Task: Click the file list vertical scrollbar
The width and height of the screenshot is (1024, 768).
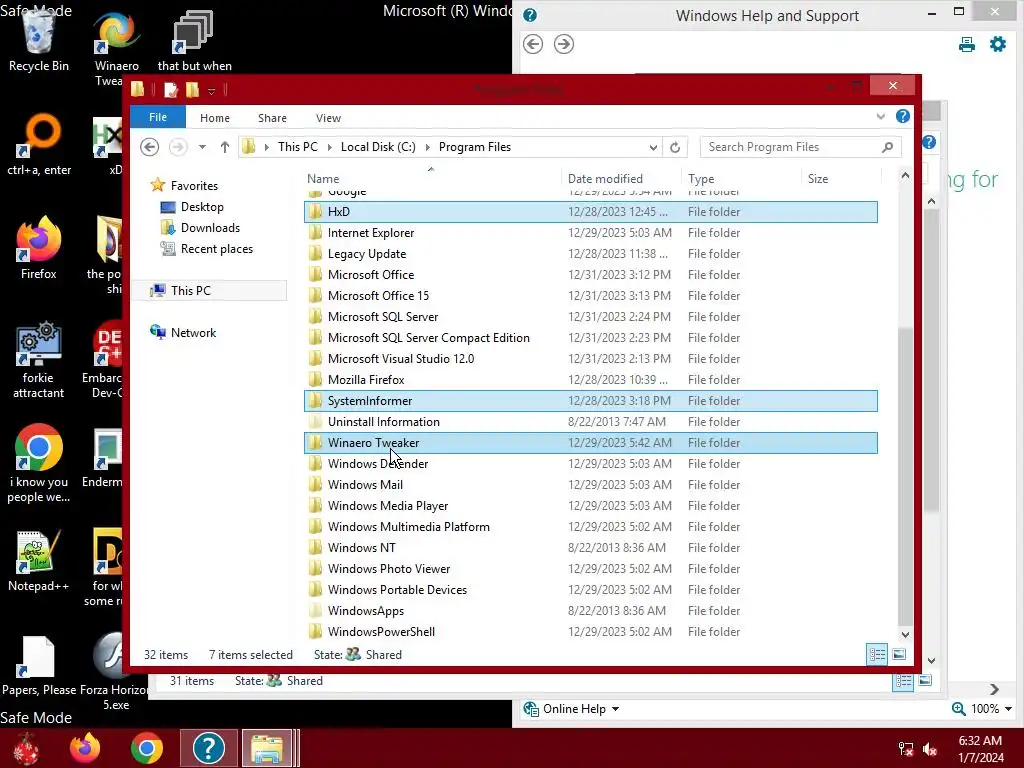Action: [905, 475]
